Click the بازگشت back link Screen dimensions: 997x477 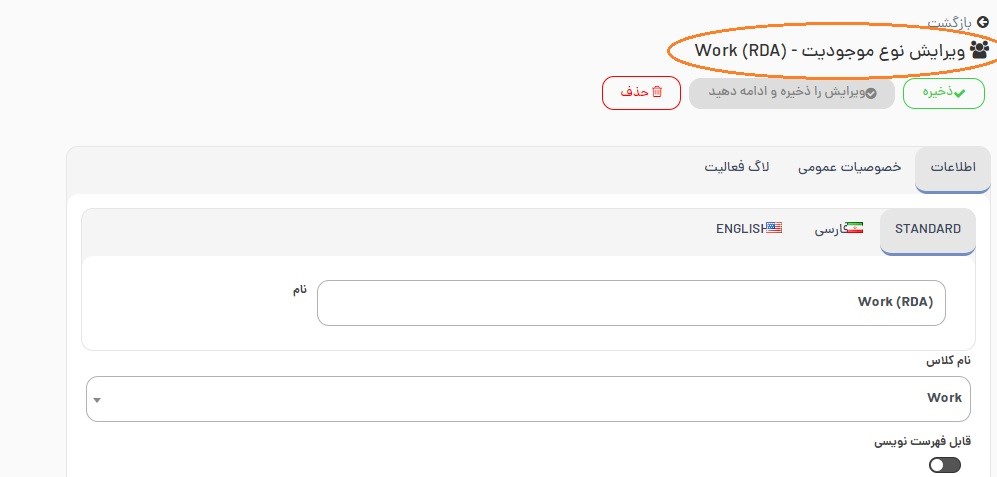pos(950,22)
